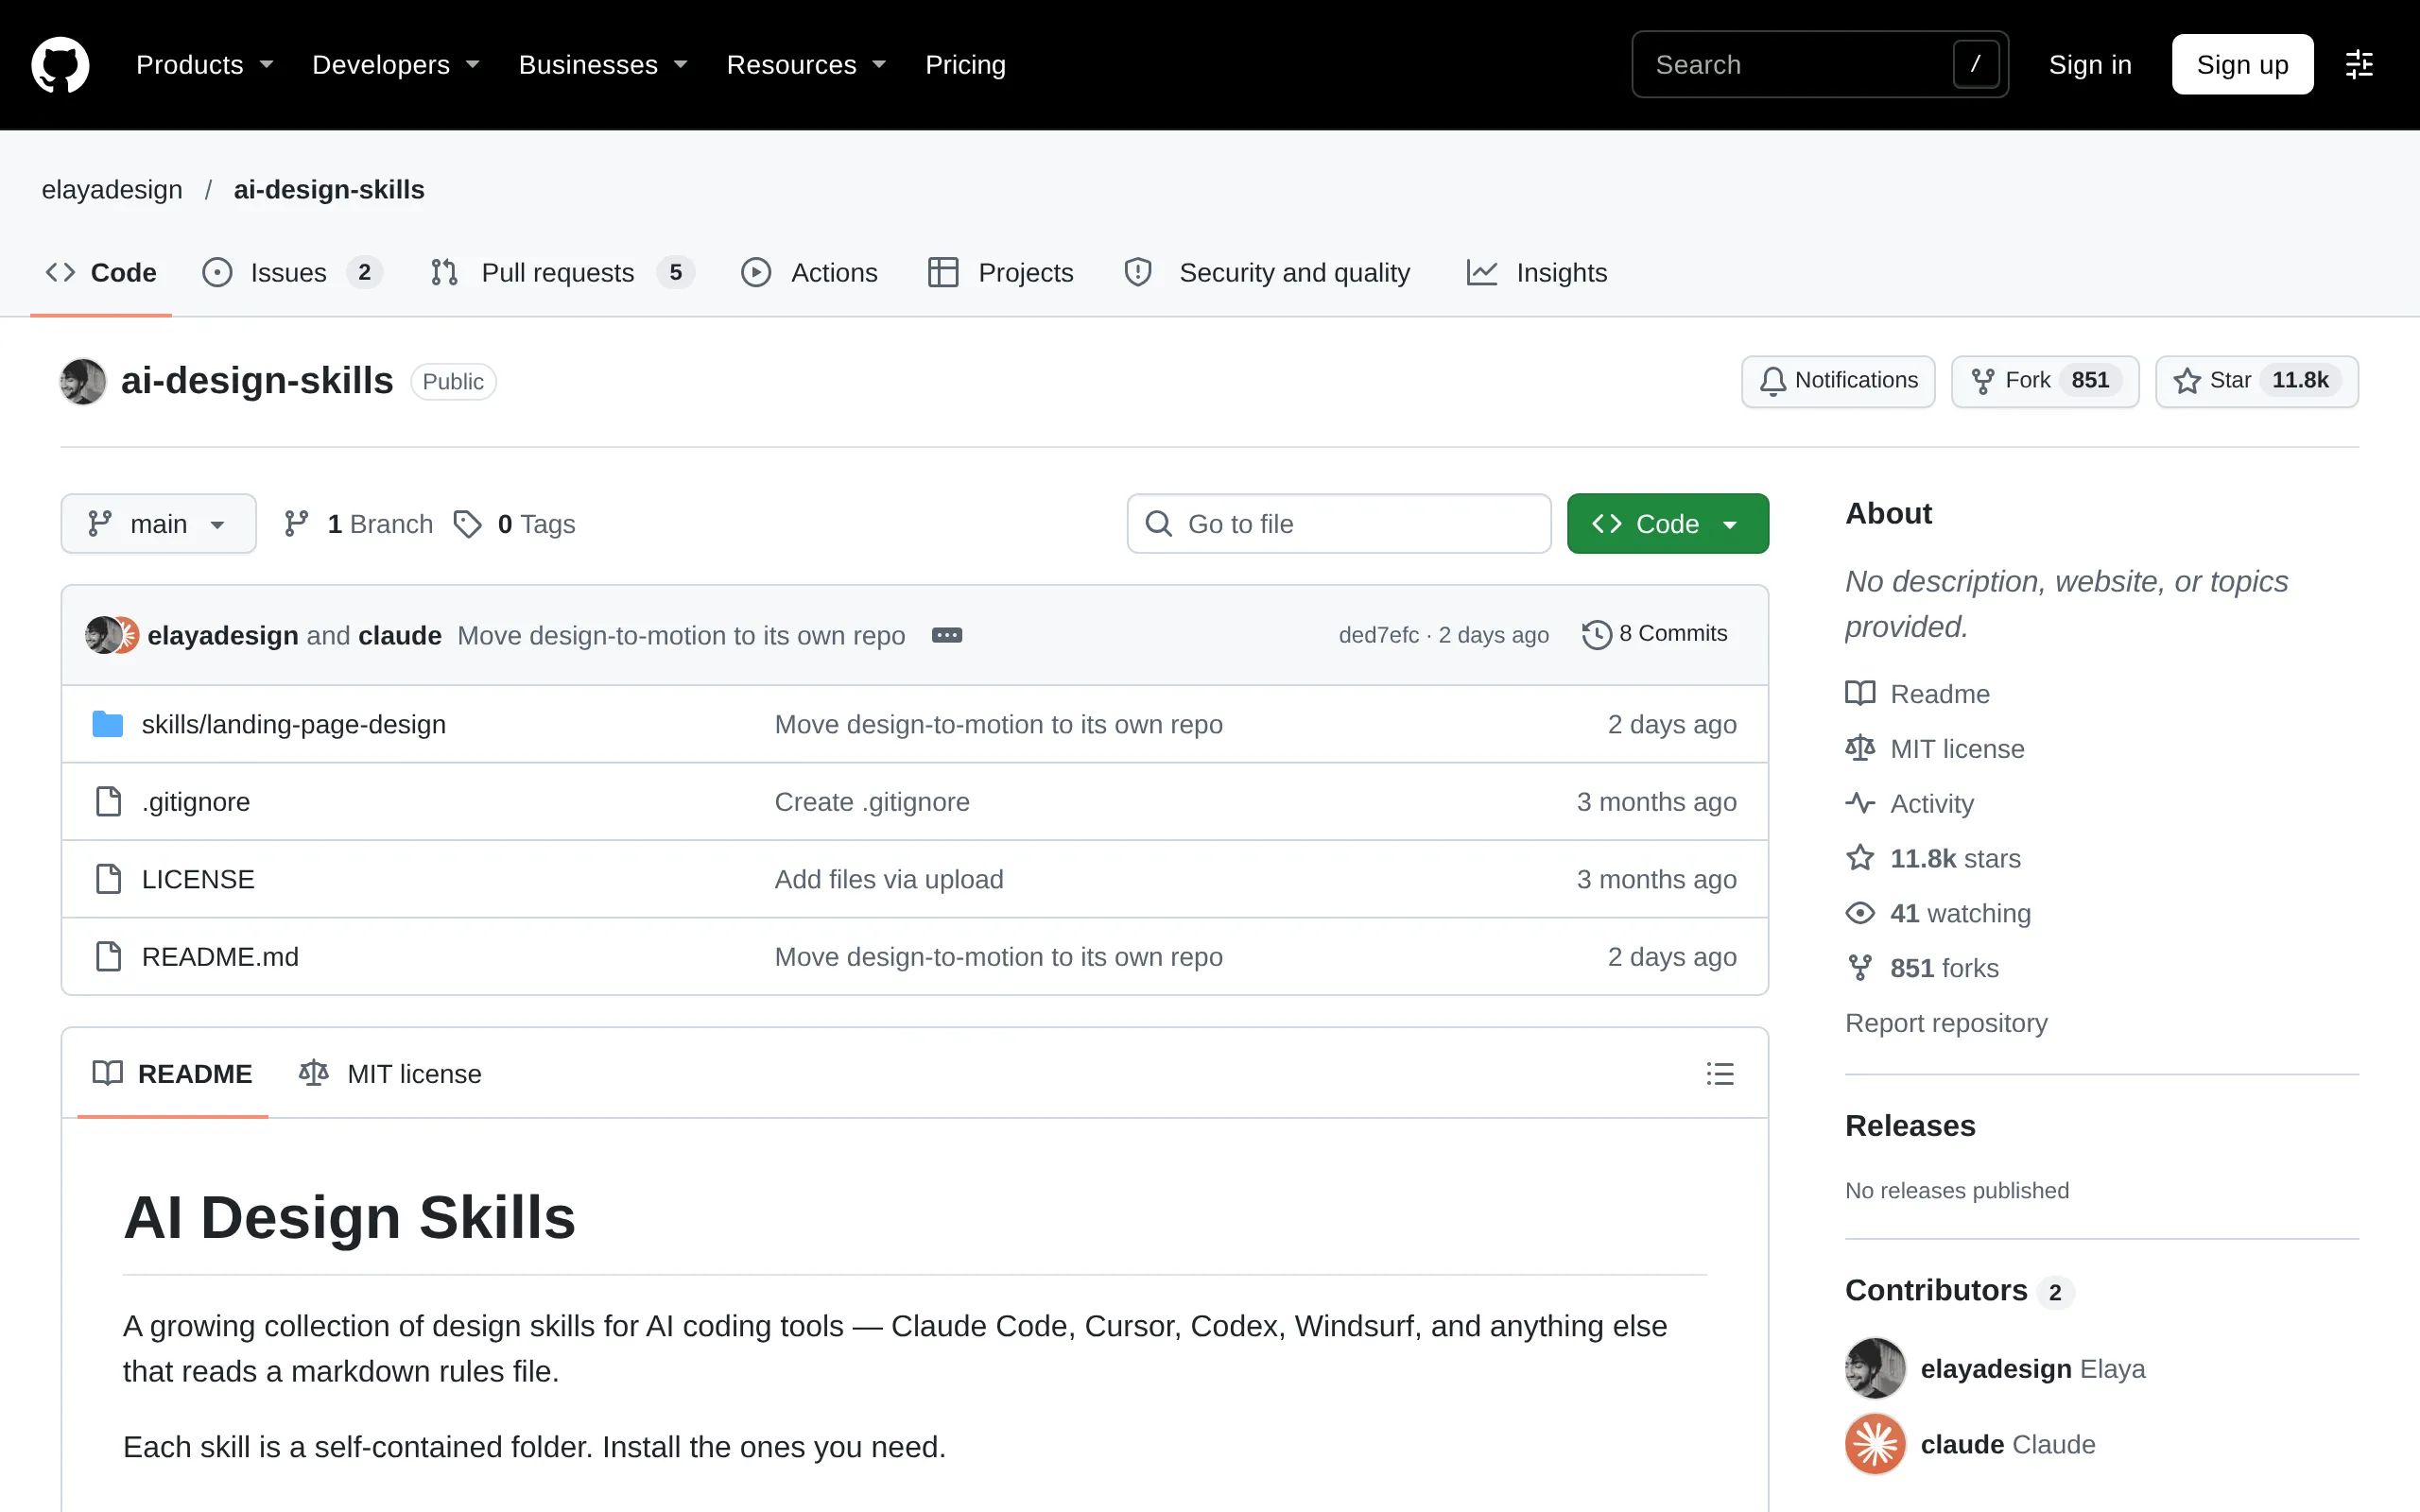Viewport: 2420px width, 1512px height.
Task: Click Report repository link
Action: pos(1946,1023)
